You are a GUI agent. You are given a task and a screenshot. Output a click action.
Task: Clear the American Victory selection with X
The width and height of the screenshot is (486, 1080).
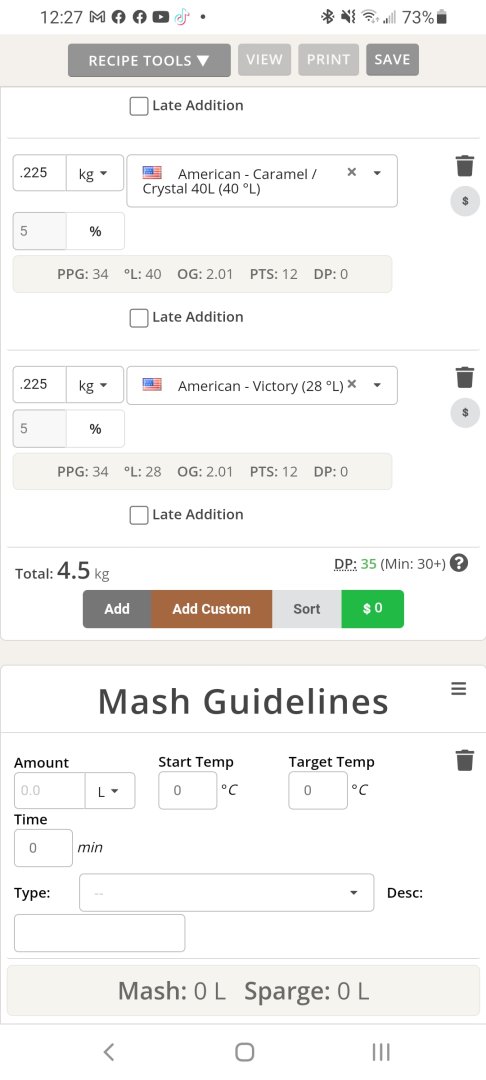pyautogui.click(x=352, y=384)
